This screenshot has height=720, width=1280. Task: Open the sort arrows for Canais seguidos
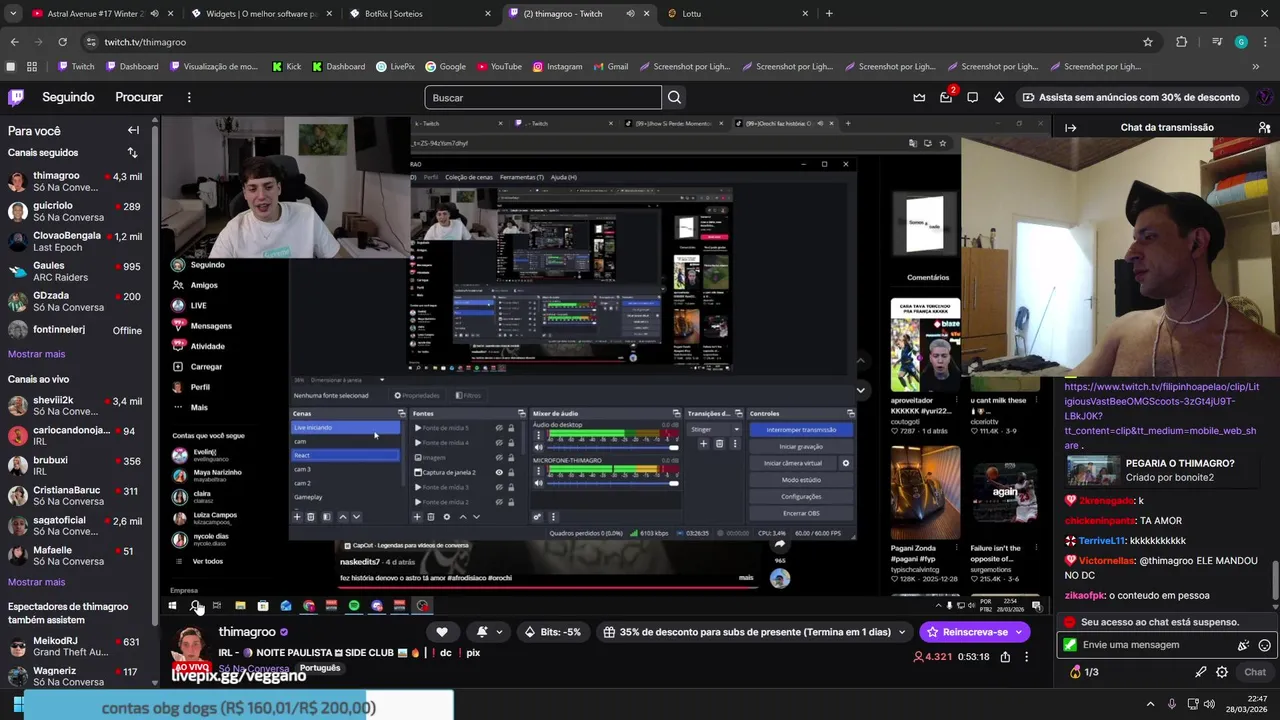132,153
